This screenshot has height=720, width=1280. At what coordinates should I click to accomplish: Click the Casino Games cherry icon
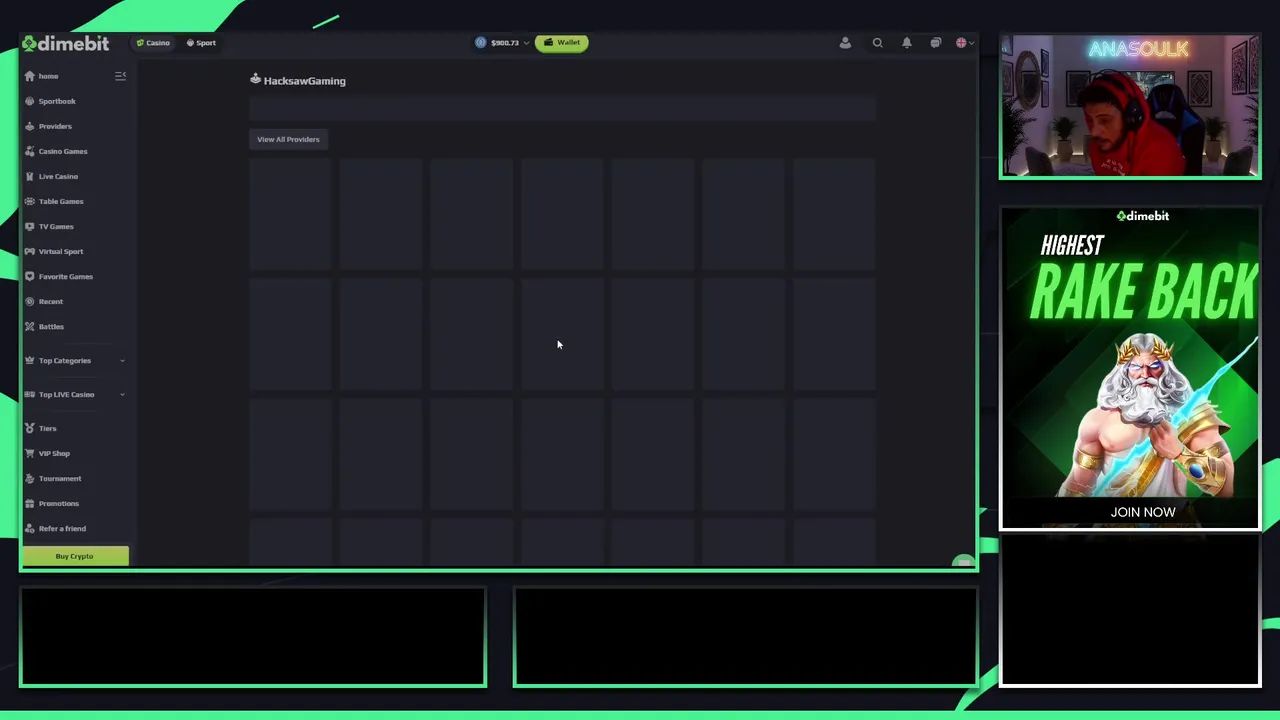tap(29, 151)
